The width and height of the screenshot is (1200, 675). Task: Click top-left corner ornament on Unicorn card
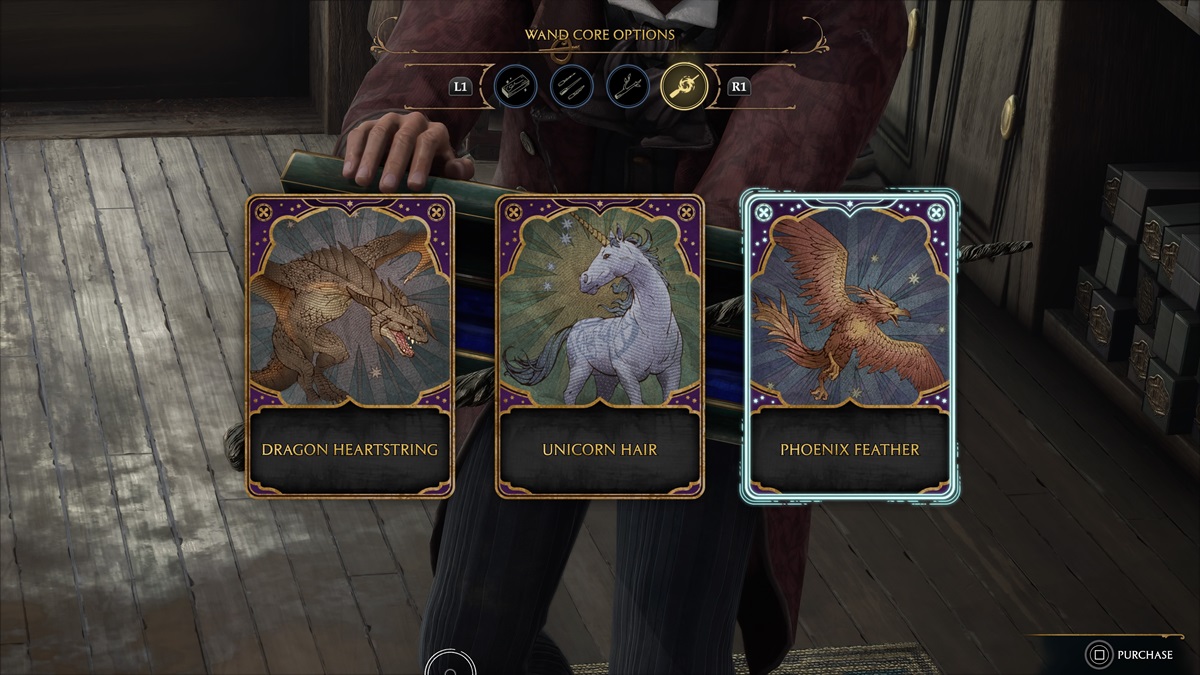tap(514, 212)
